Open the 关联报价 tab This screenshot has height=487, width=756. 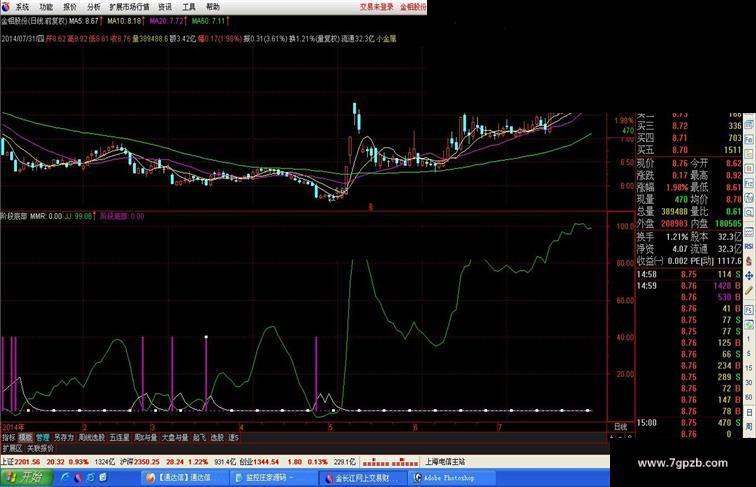pos(40,448)
